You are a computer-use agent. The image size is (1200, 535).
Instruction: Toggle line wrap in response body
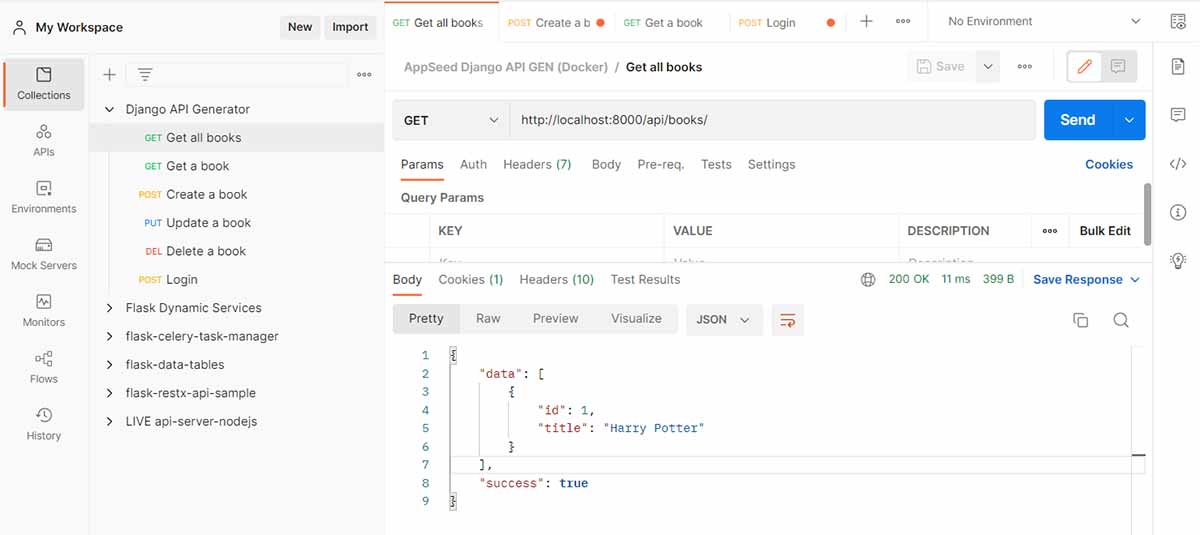[788, 319]
